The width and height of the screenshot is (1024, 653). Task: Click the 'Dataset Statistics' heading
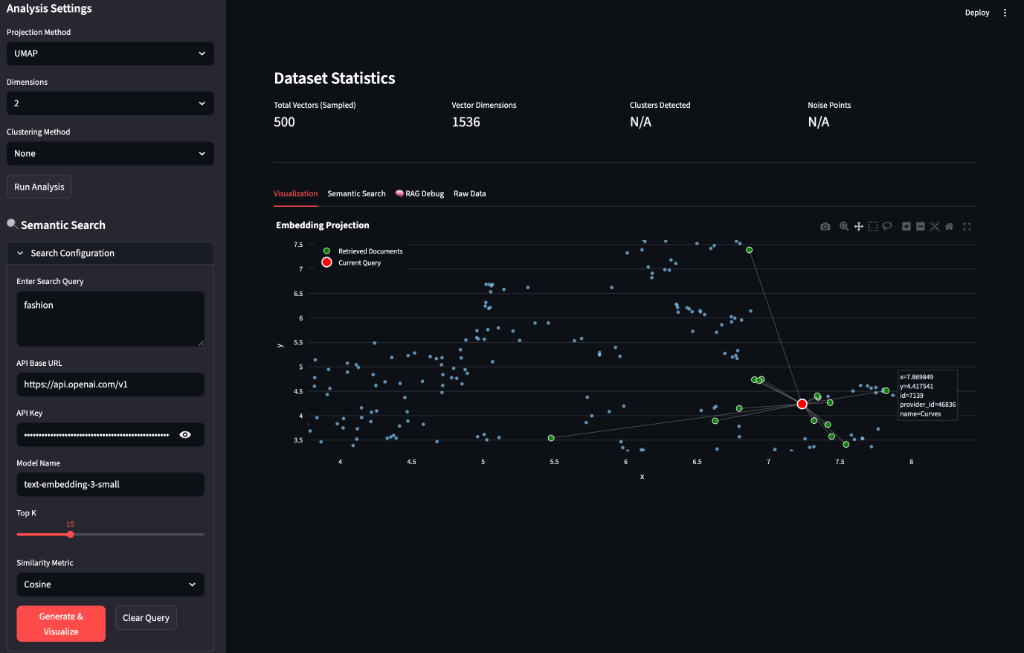click(334, 78)
